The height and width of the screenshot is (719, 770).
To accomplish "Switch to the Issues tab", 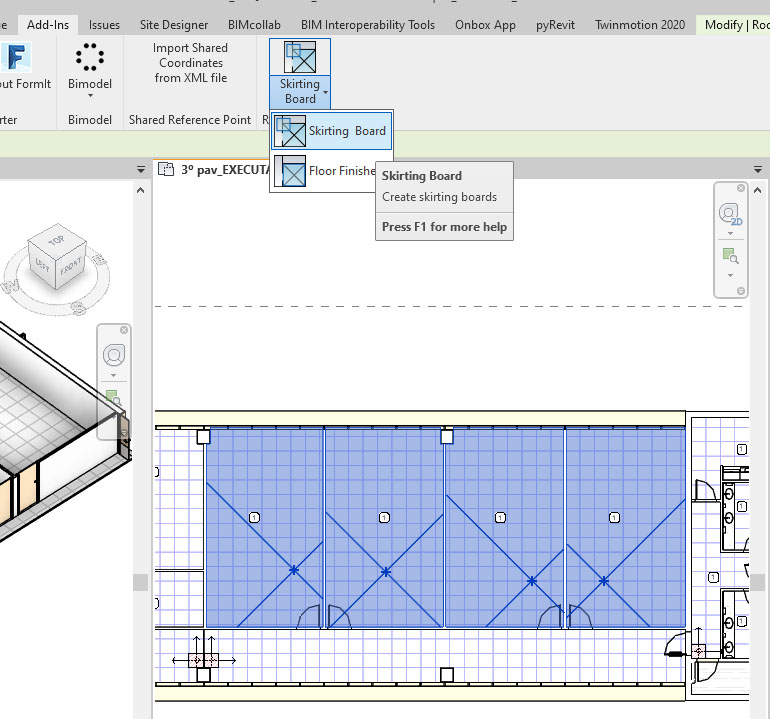I will click(x=104, y=25).
